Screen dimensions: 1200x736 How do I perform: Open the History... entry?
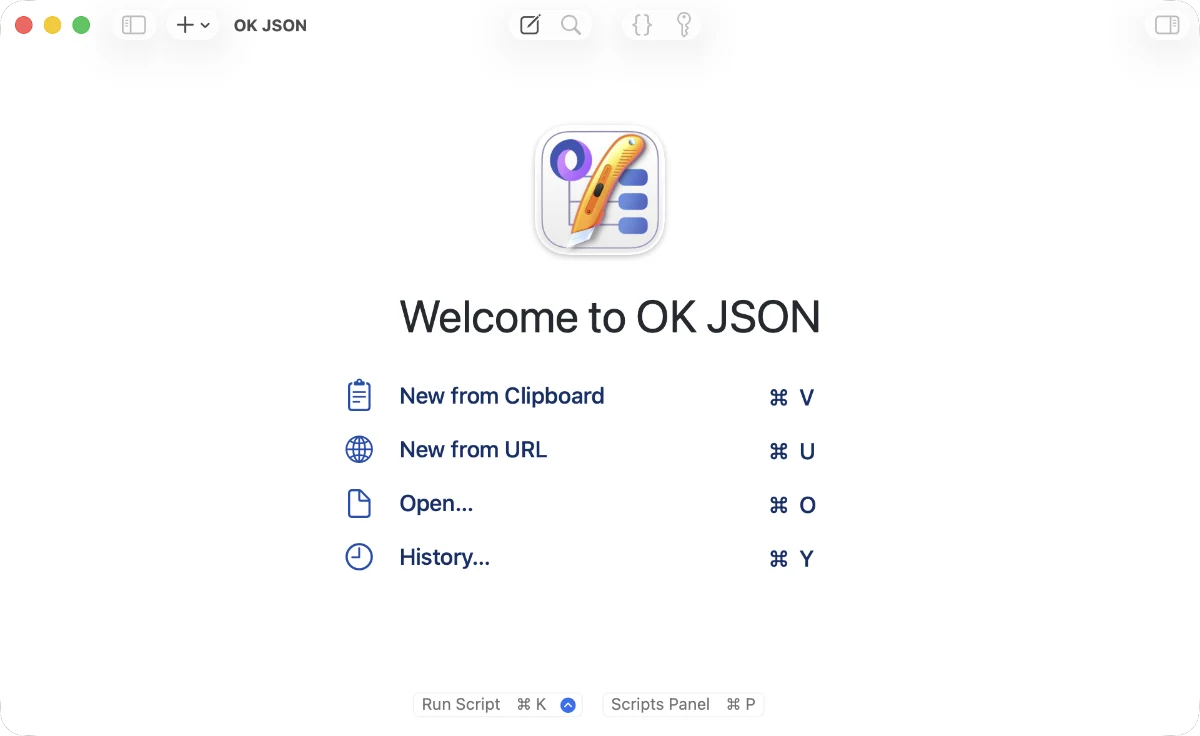tap(445, 558)
